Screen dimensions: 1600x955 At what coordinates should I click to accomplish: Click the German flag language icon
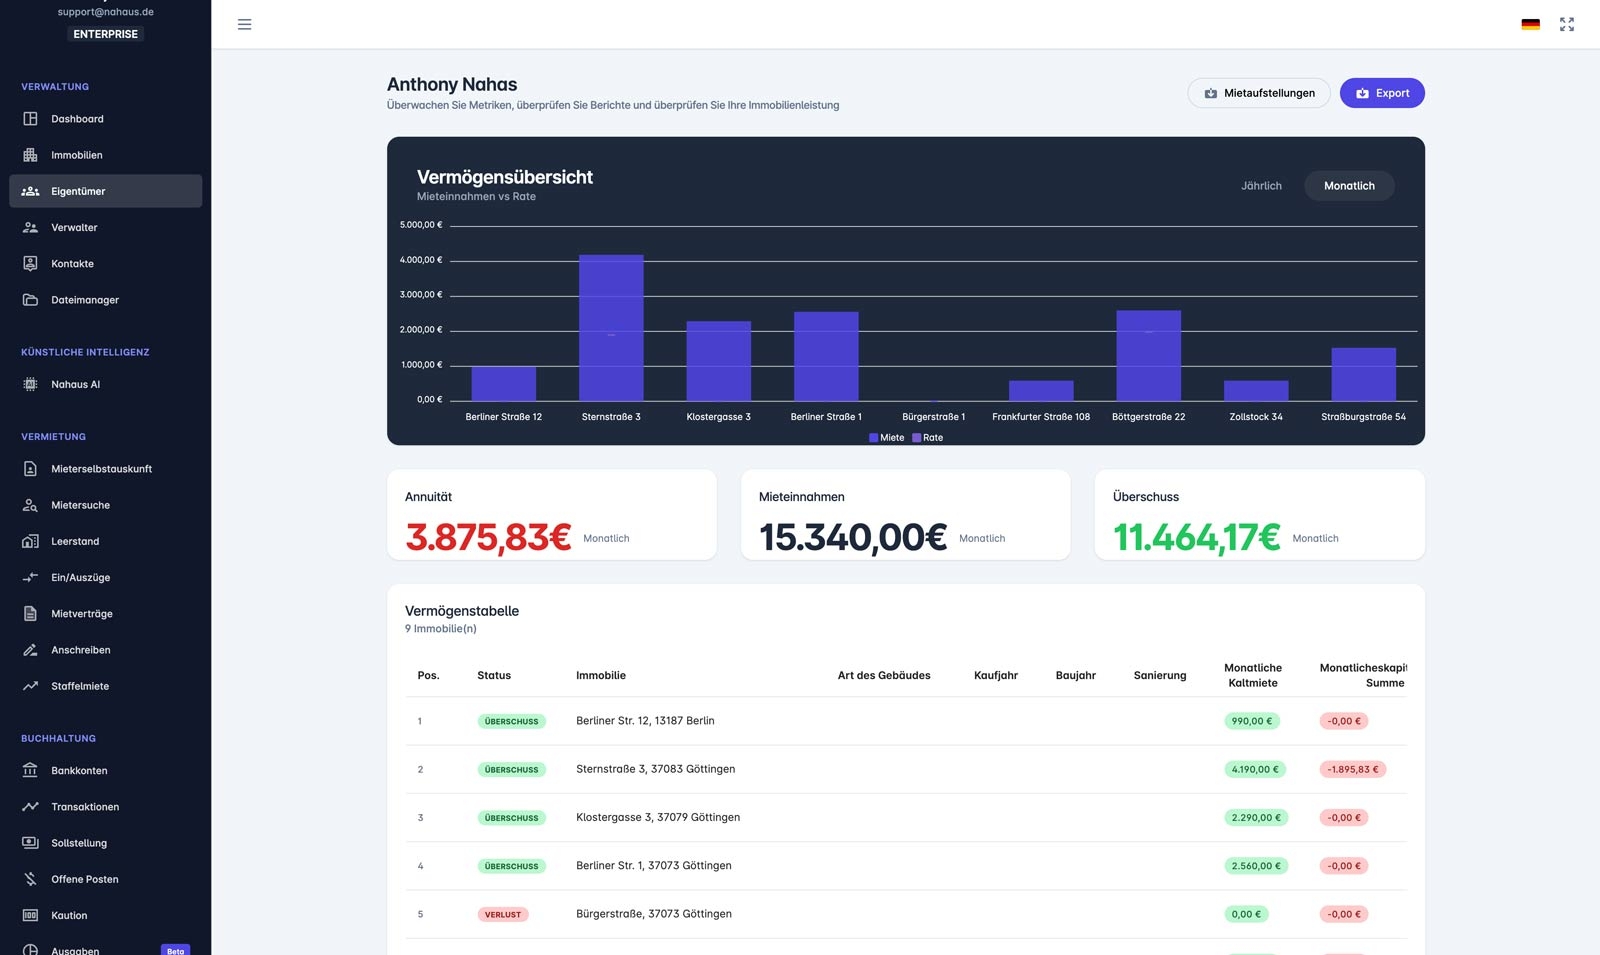[x=1530, y=24]
